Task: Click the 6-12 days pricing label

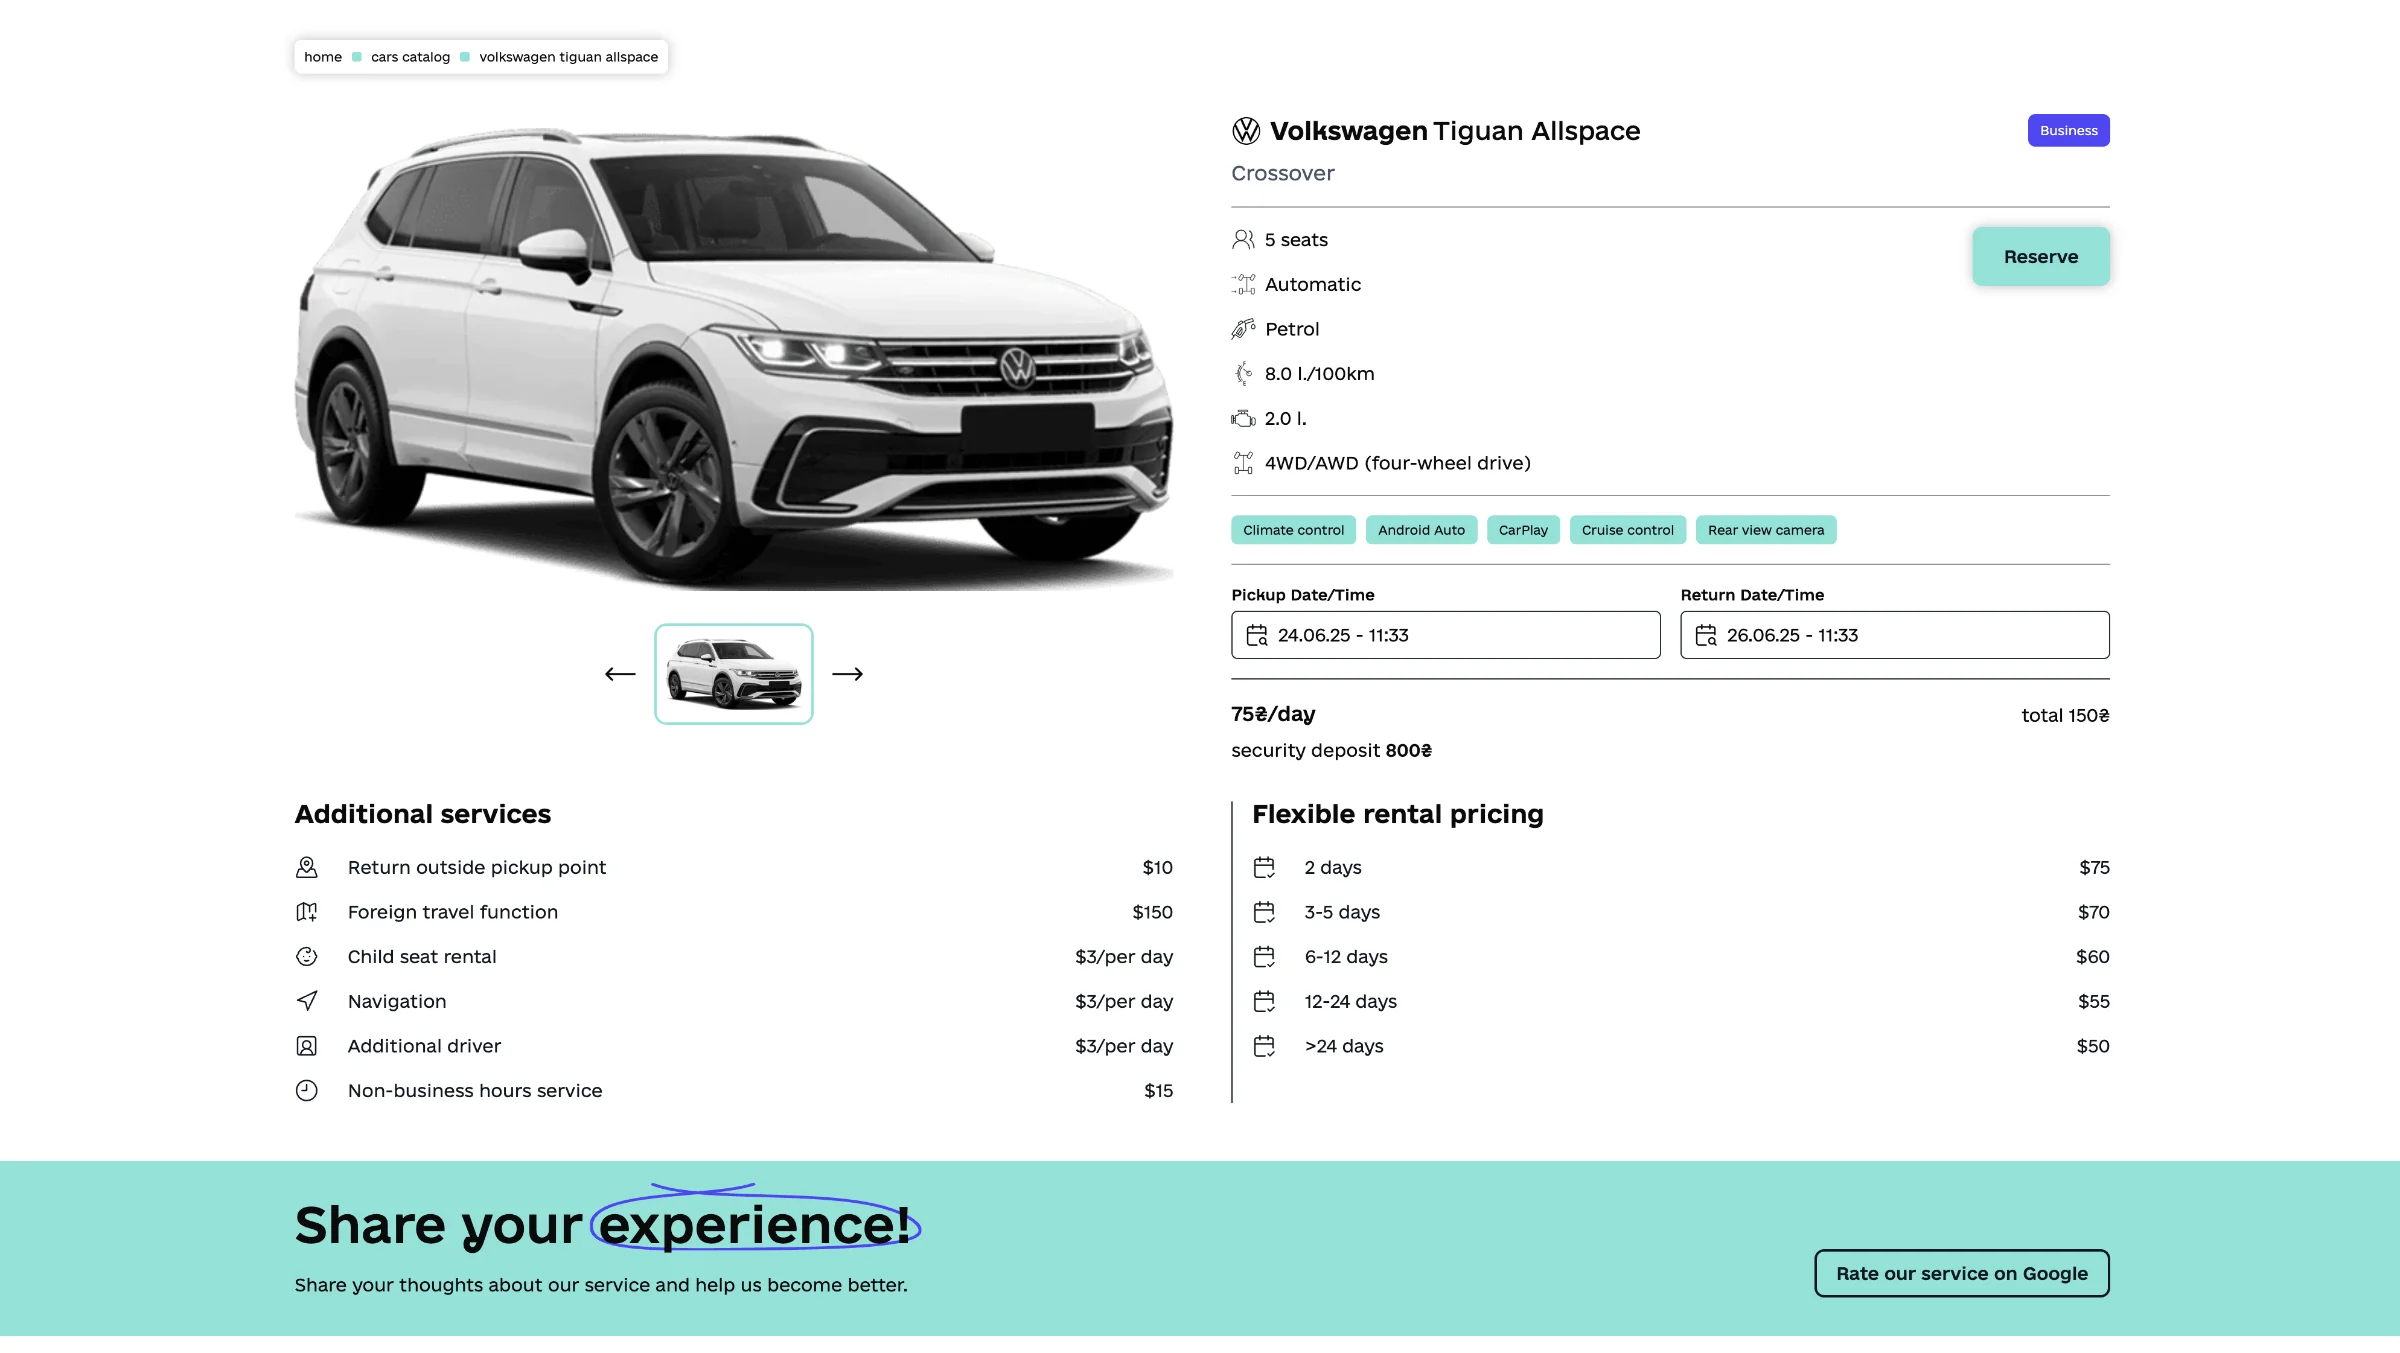Action: tap(1346, 957)
